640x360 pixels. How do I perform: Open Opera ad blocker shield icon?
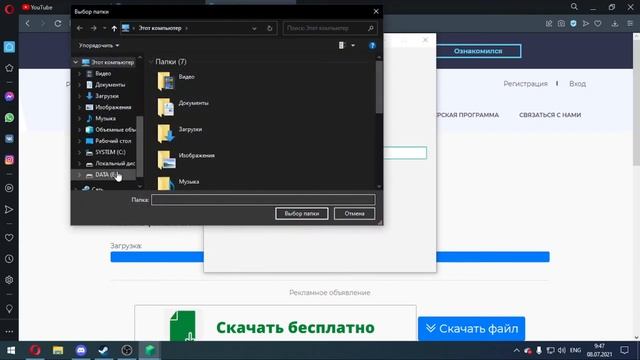click(x=573, y=24)
